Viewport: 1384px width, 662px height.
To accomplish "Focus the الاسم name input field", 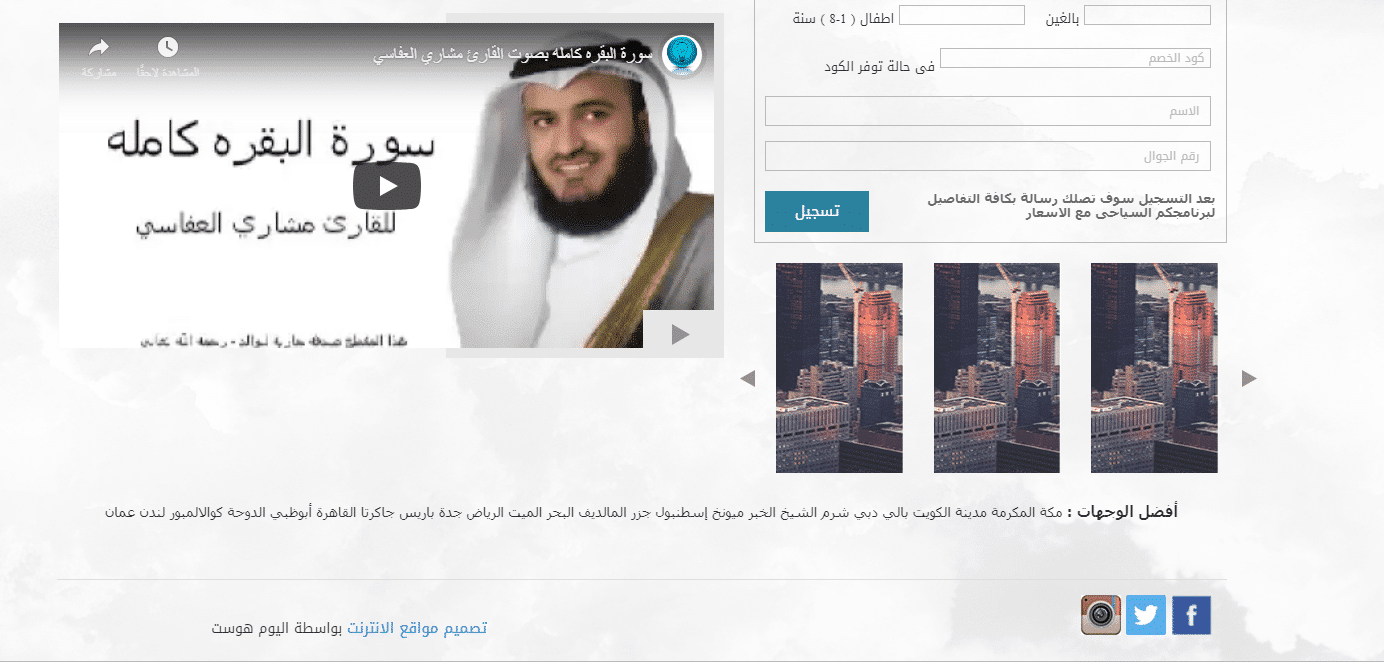I will (988, 111).
